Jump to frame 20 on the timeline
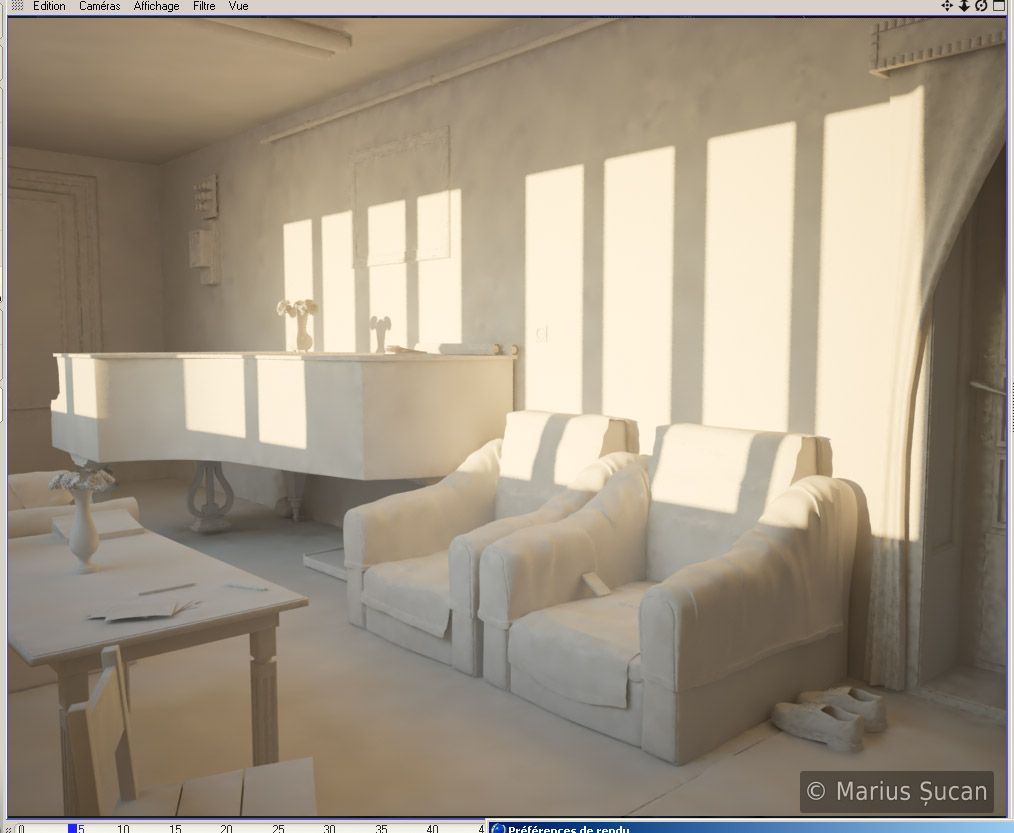 226,828
